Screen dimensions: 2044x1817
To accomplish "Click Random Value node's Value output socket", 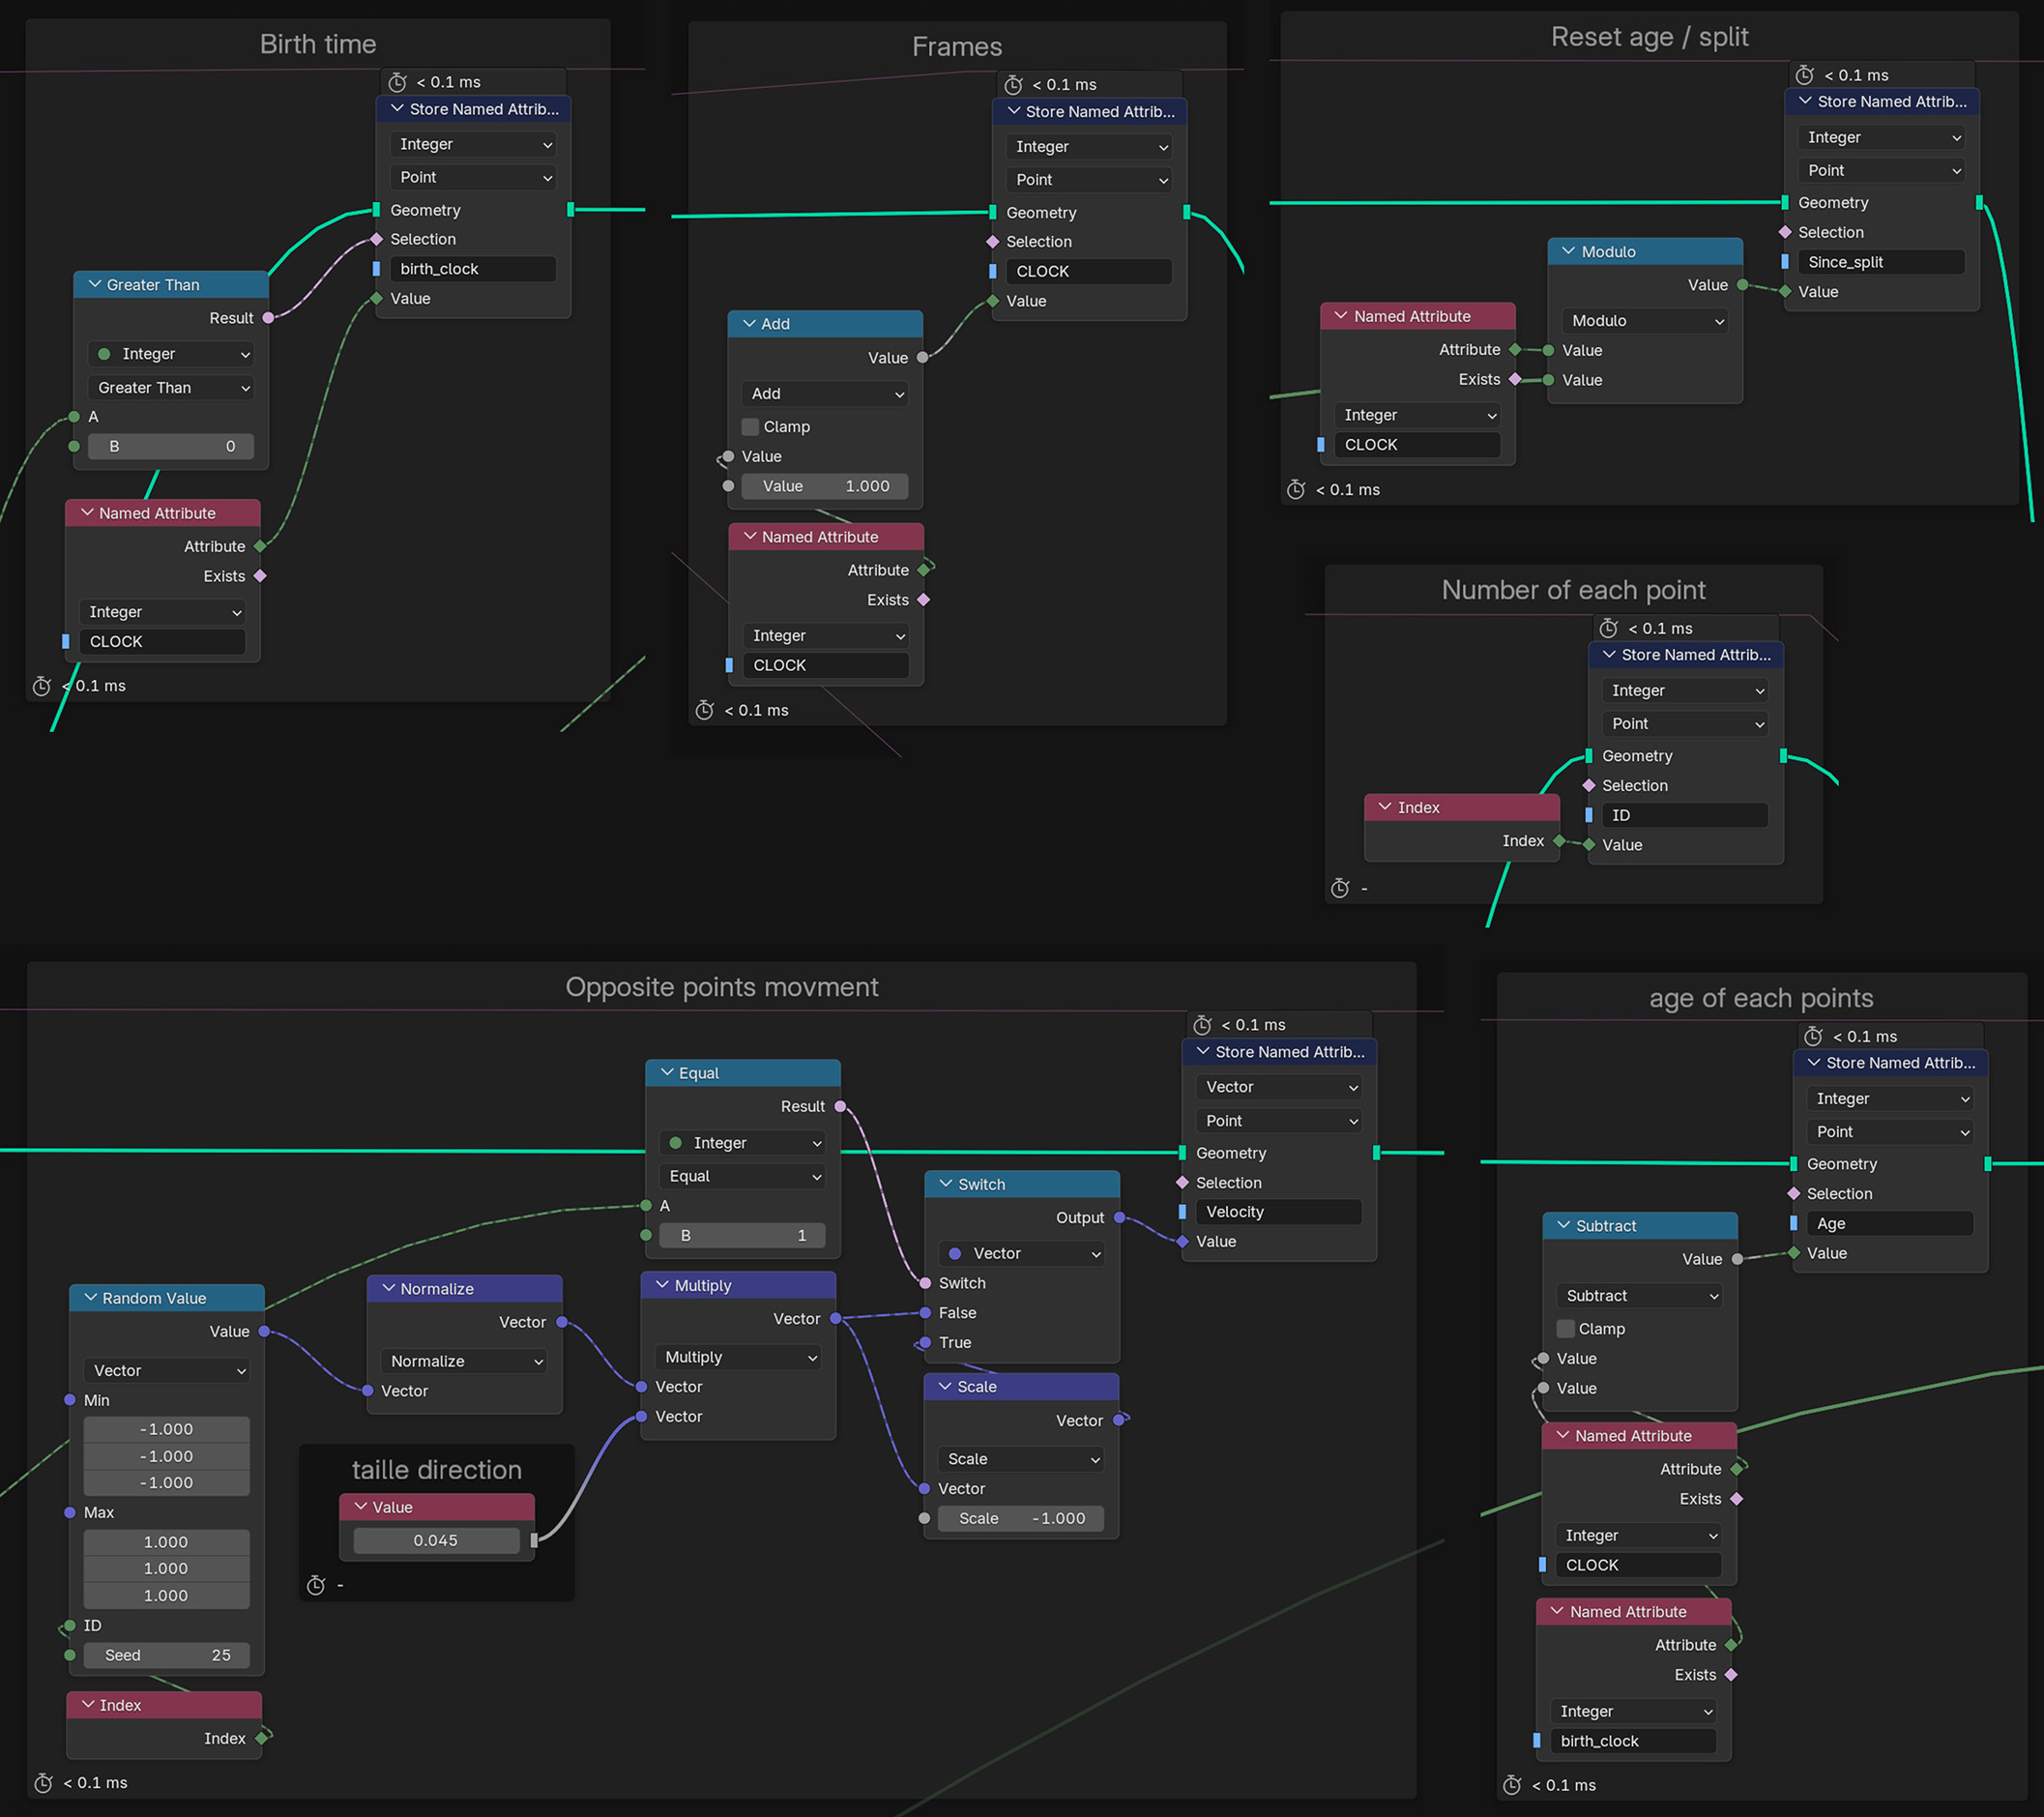I will pos(264,1331).
